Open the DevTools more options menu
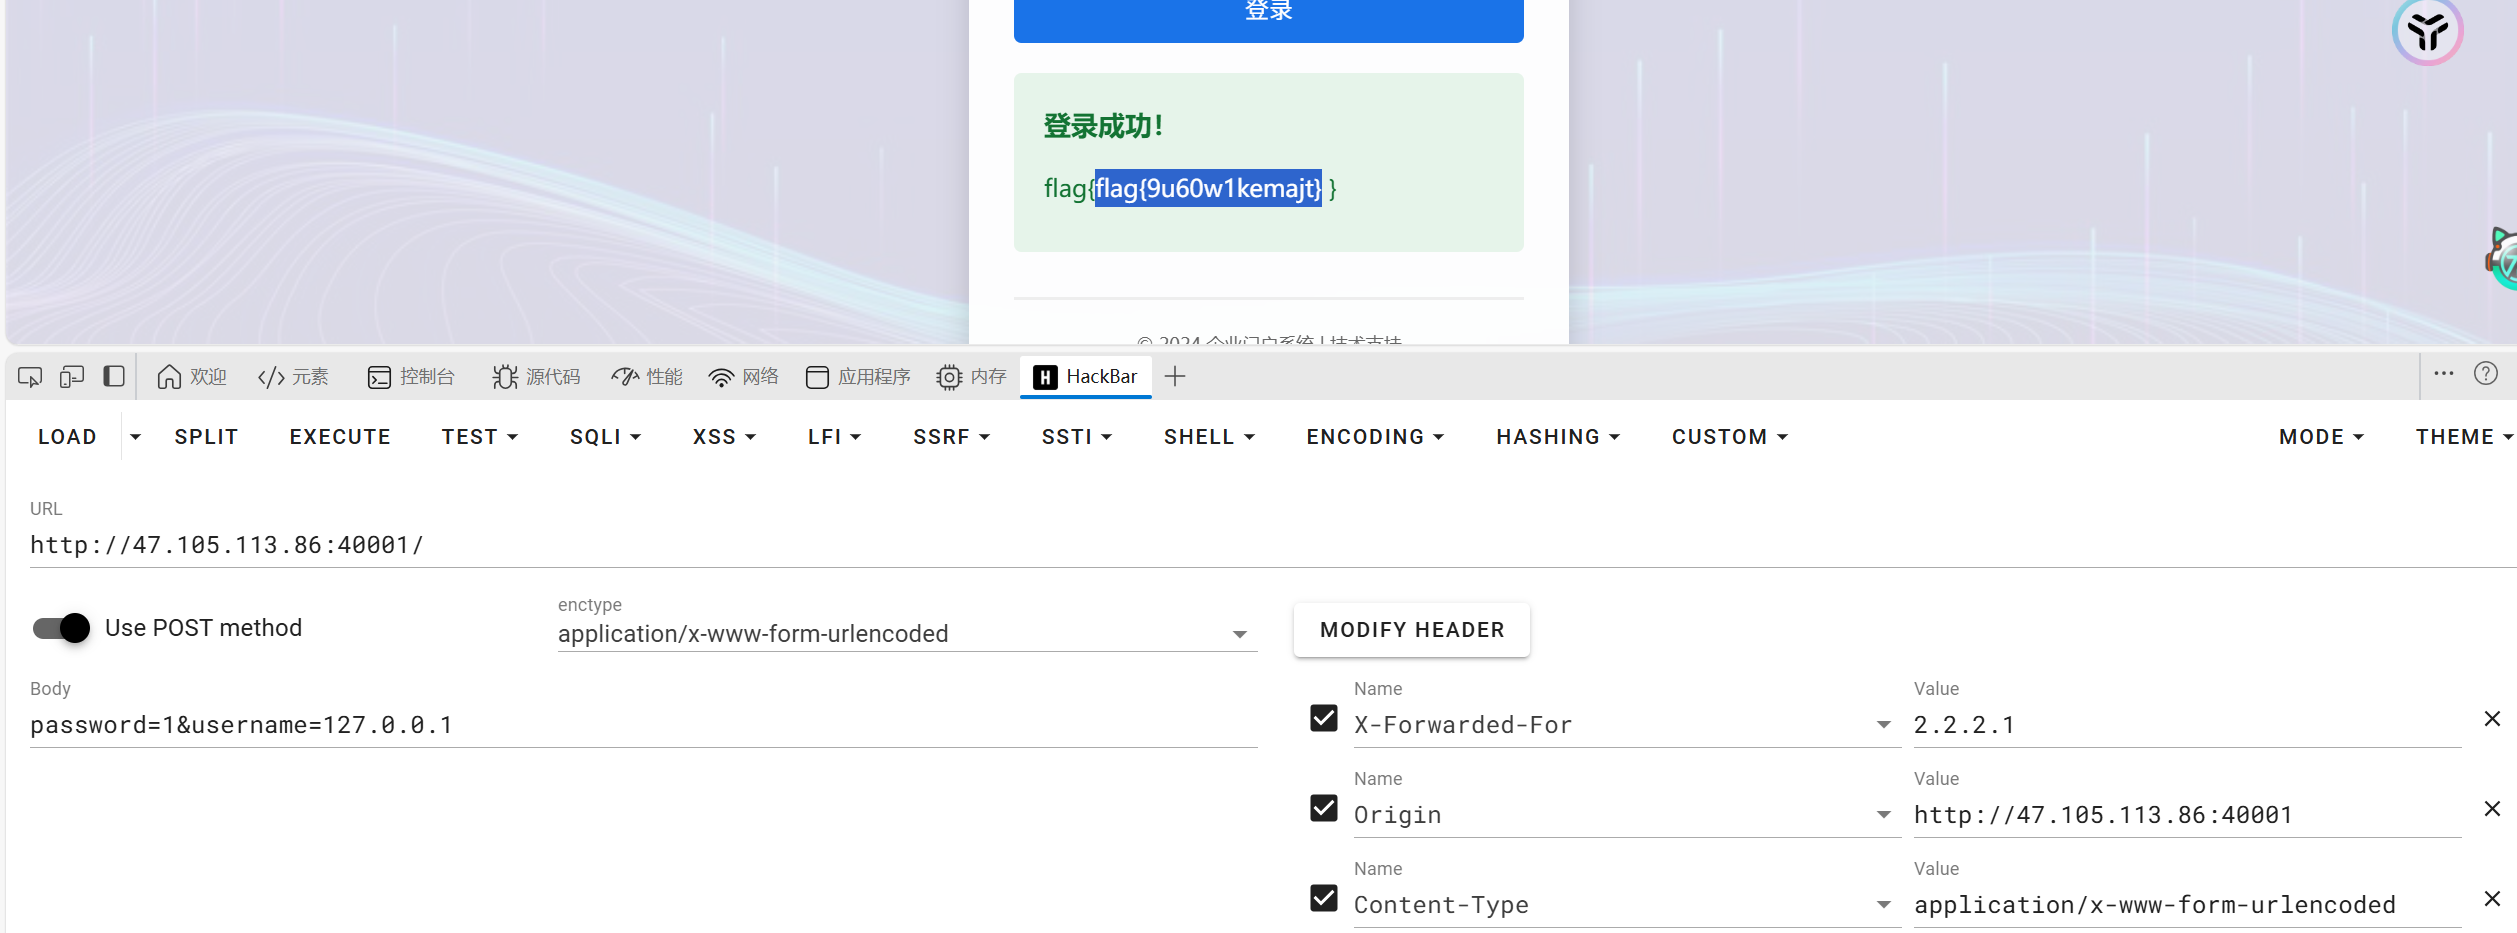Screen dimensions: 2517x933 click(x=2444, y=373)
